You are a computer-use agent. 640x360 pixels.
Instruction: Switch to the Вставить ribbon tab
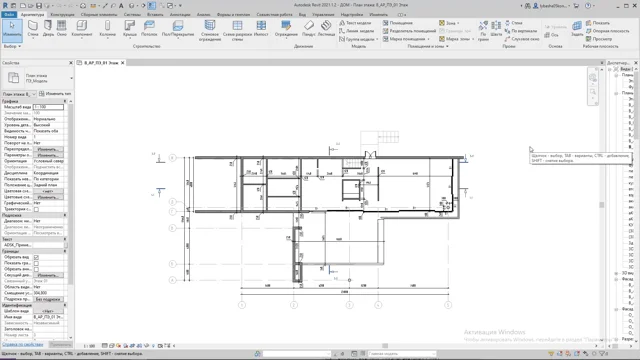[155, 14]
